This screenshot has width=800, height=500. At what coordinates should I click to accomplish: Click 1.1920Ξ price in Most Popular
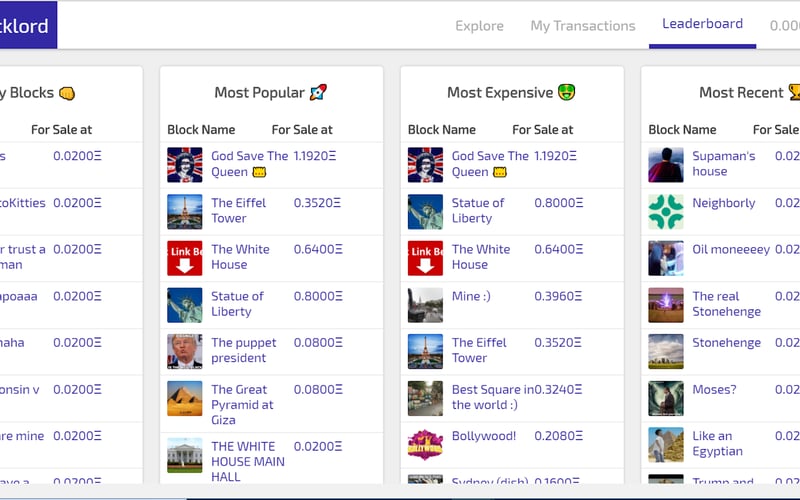[x=315, y=156]
